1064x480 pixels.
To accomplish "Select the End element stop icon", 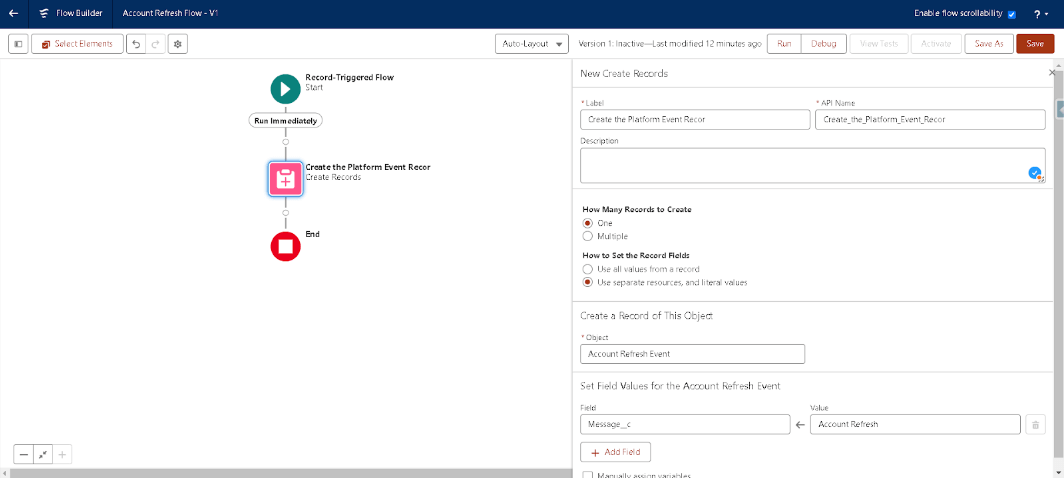I will [285, 246].
